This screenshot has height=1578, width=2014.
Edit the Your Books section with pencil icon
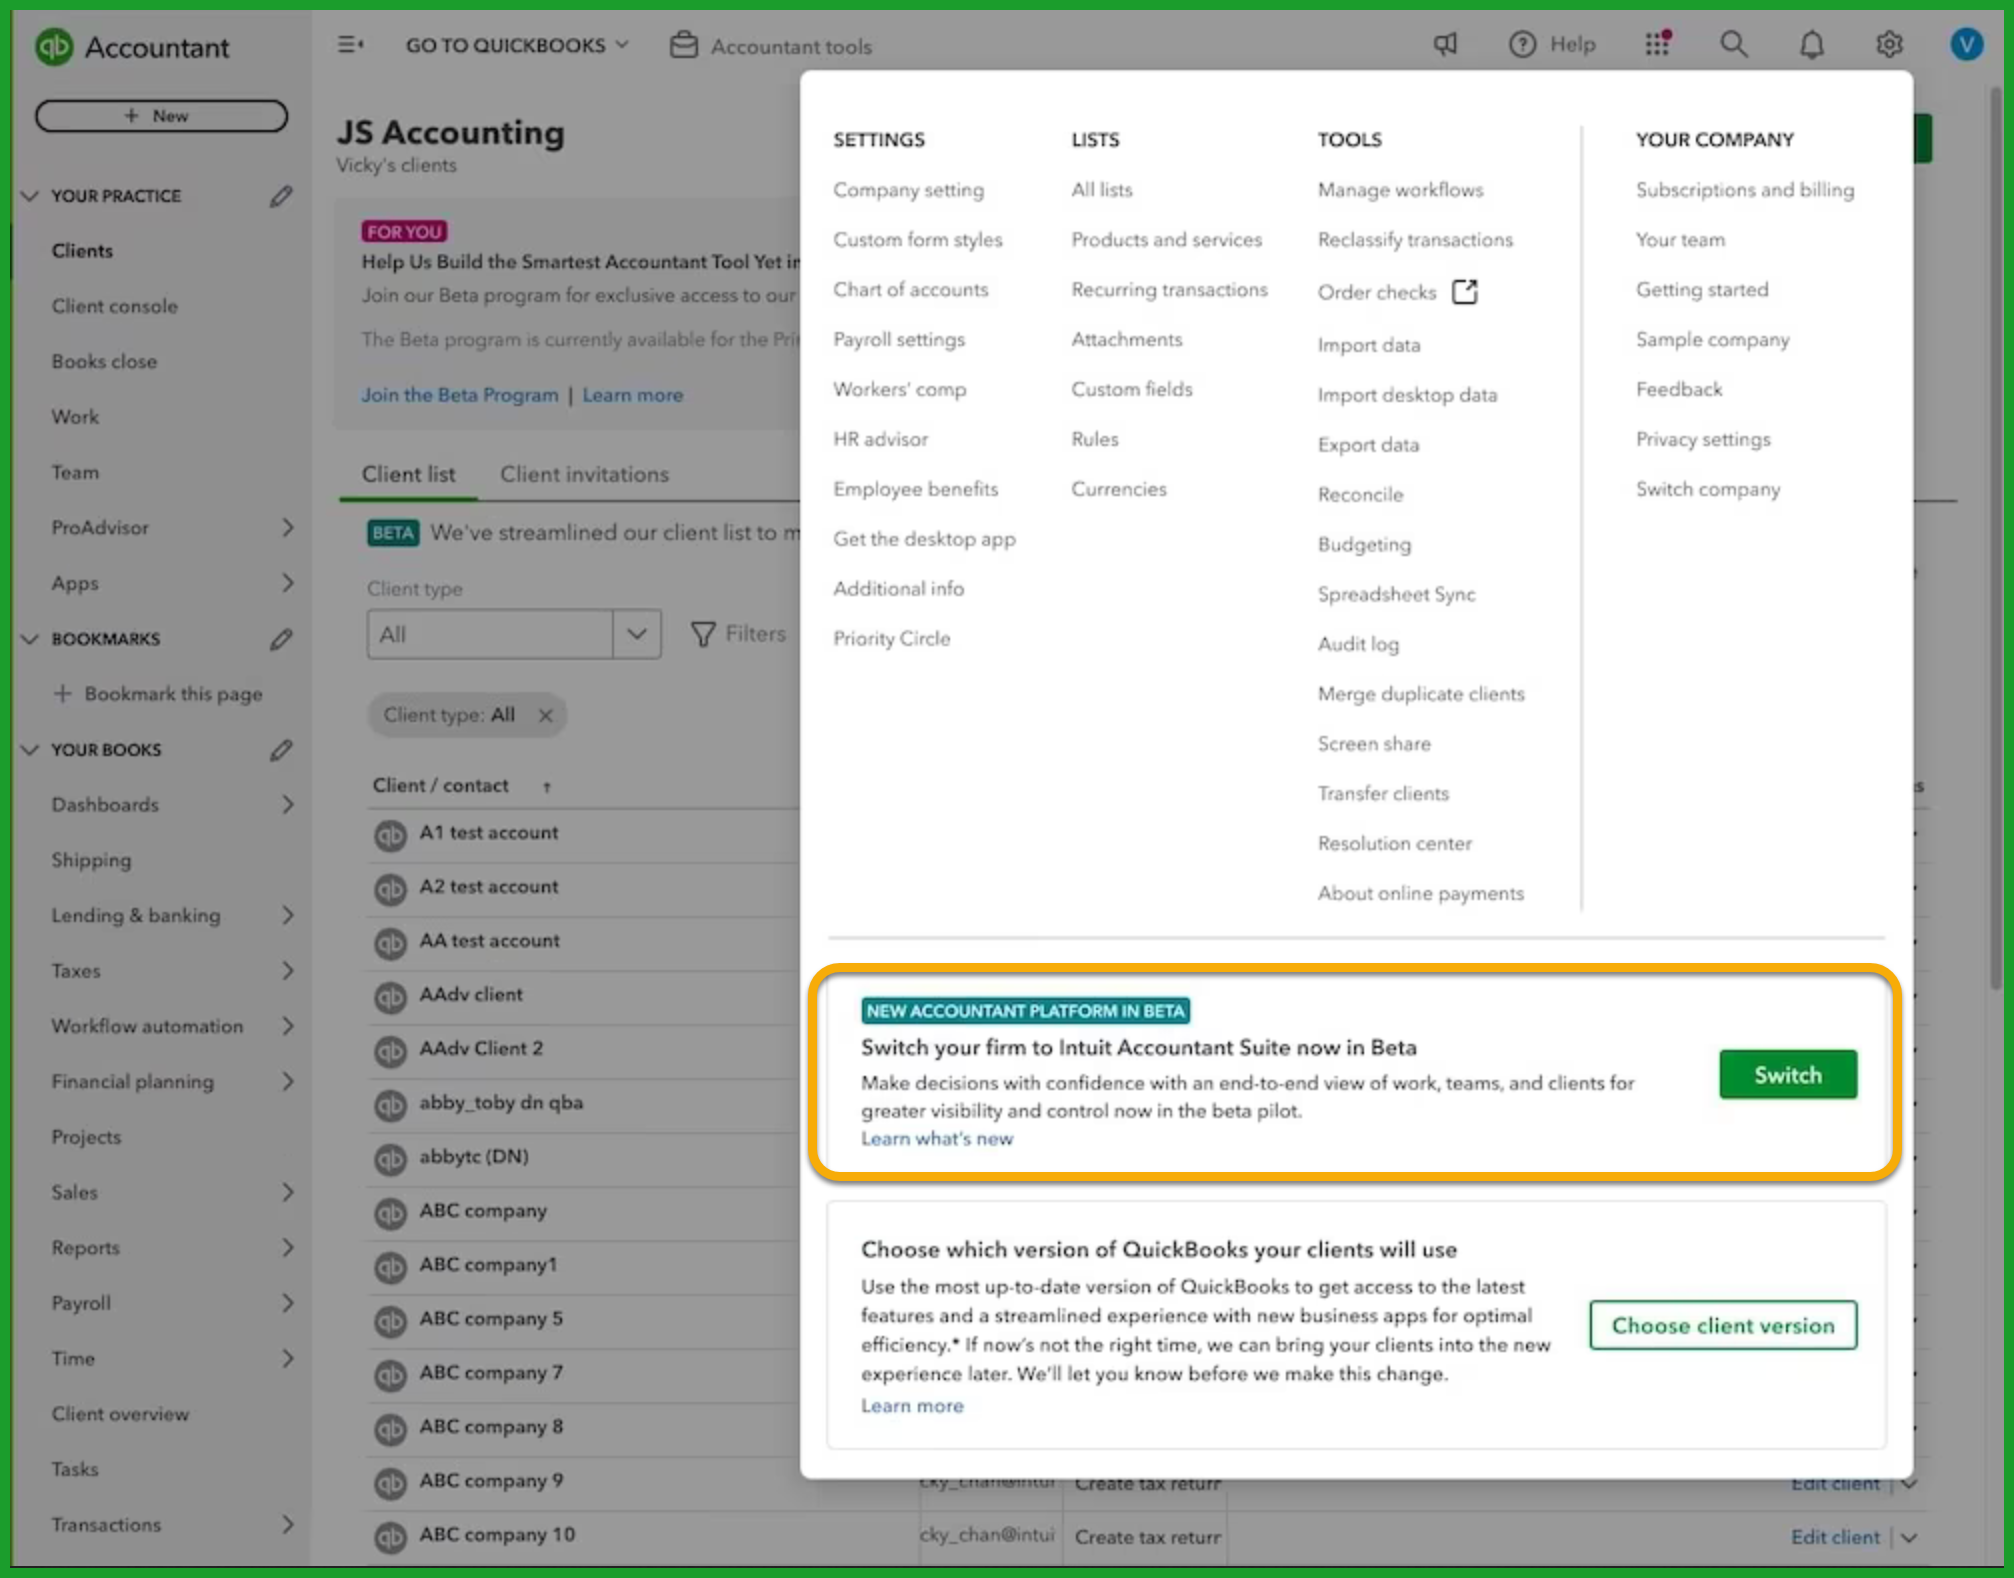coord(281,750)
